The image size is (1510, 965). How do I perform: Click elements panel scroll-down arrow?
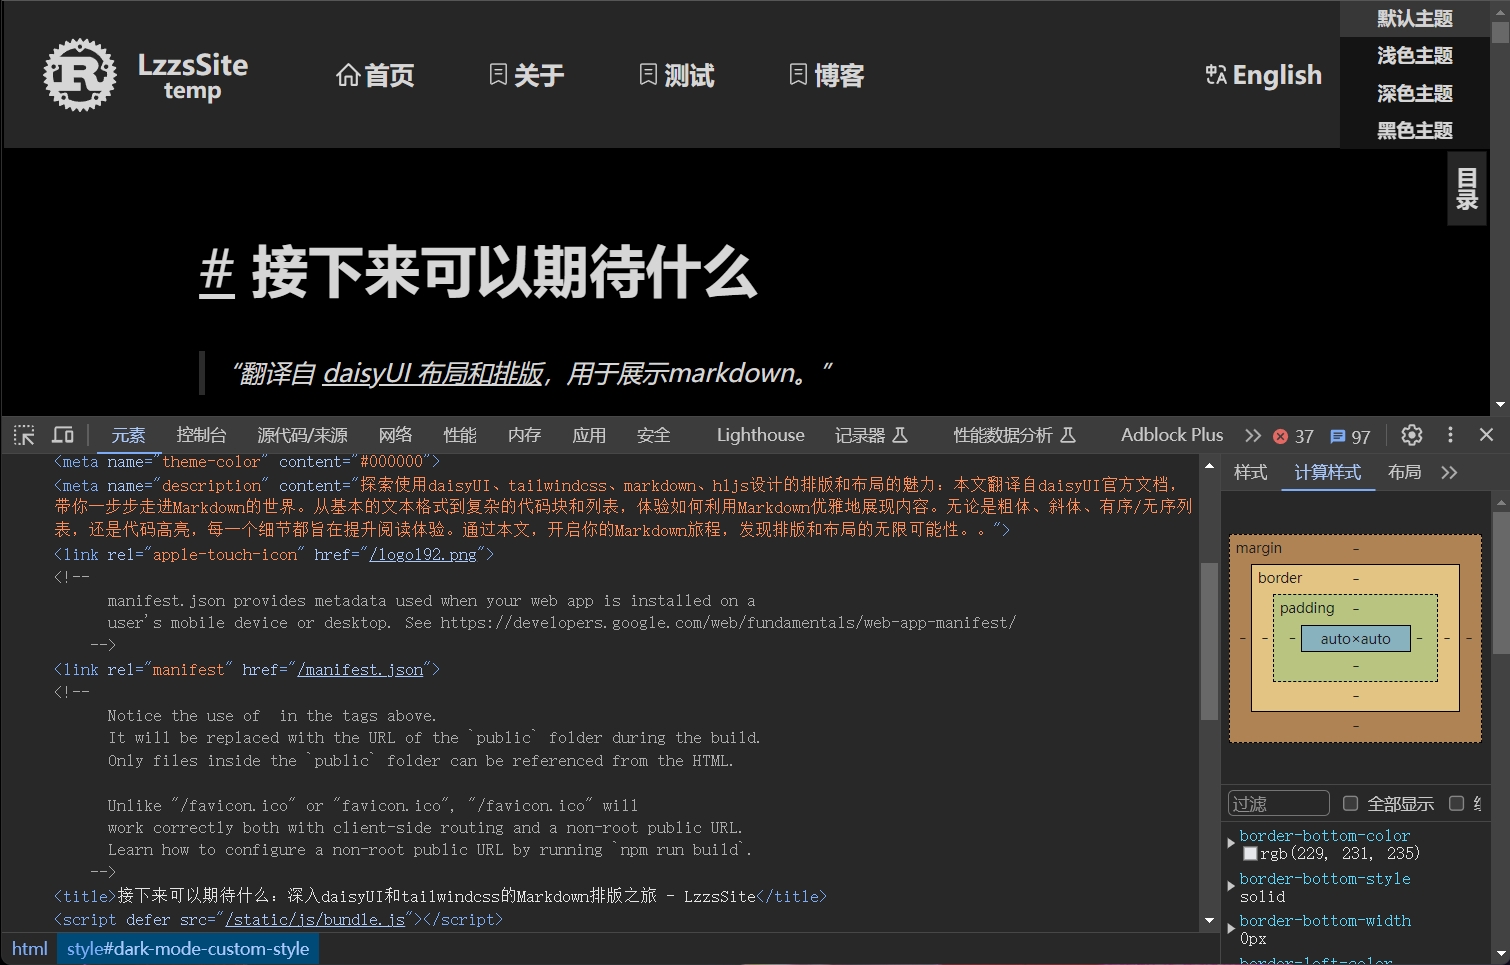1209,921
